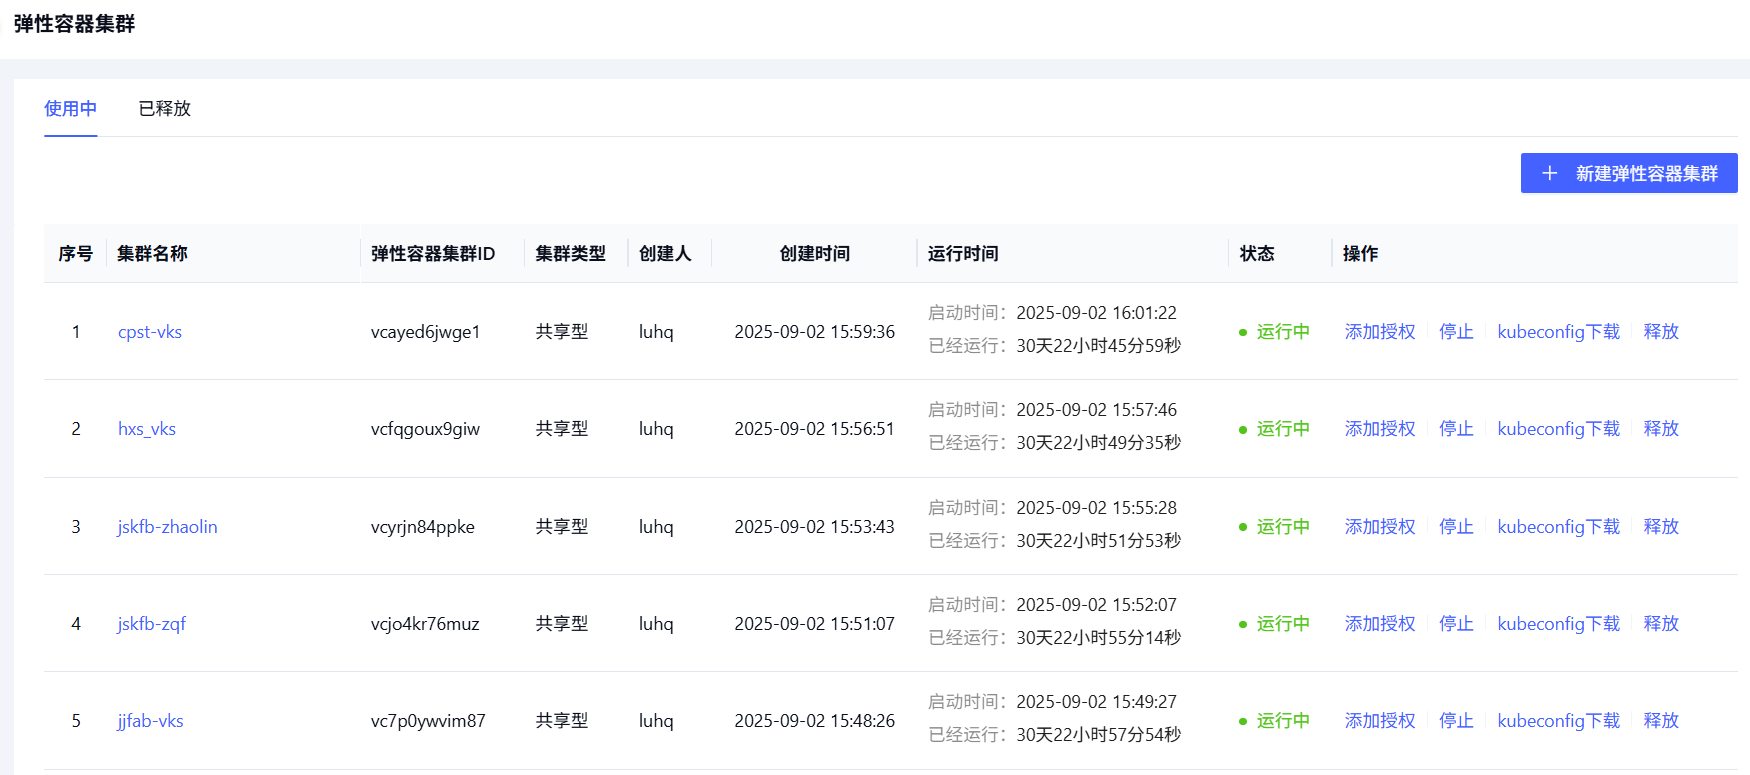Select the 使用中 tab
The image size is (1750, 775).
[70, 108]
